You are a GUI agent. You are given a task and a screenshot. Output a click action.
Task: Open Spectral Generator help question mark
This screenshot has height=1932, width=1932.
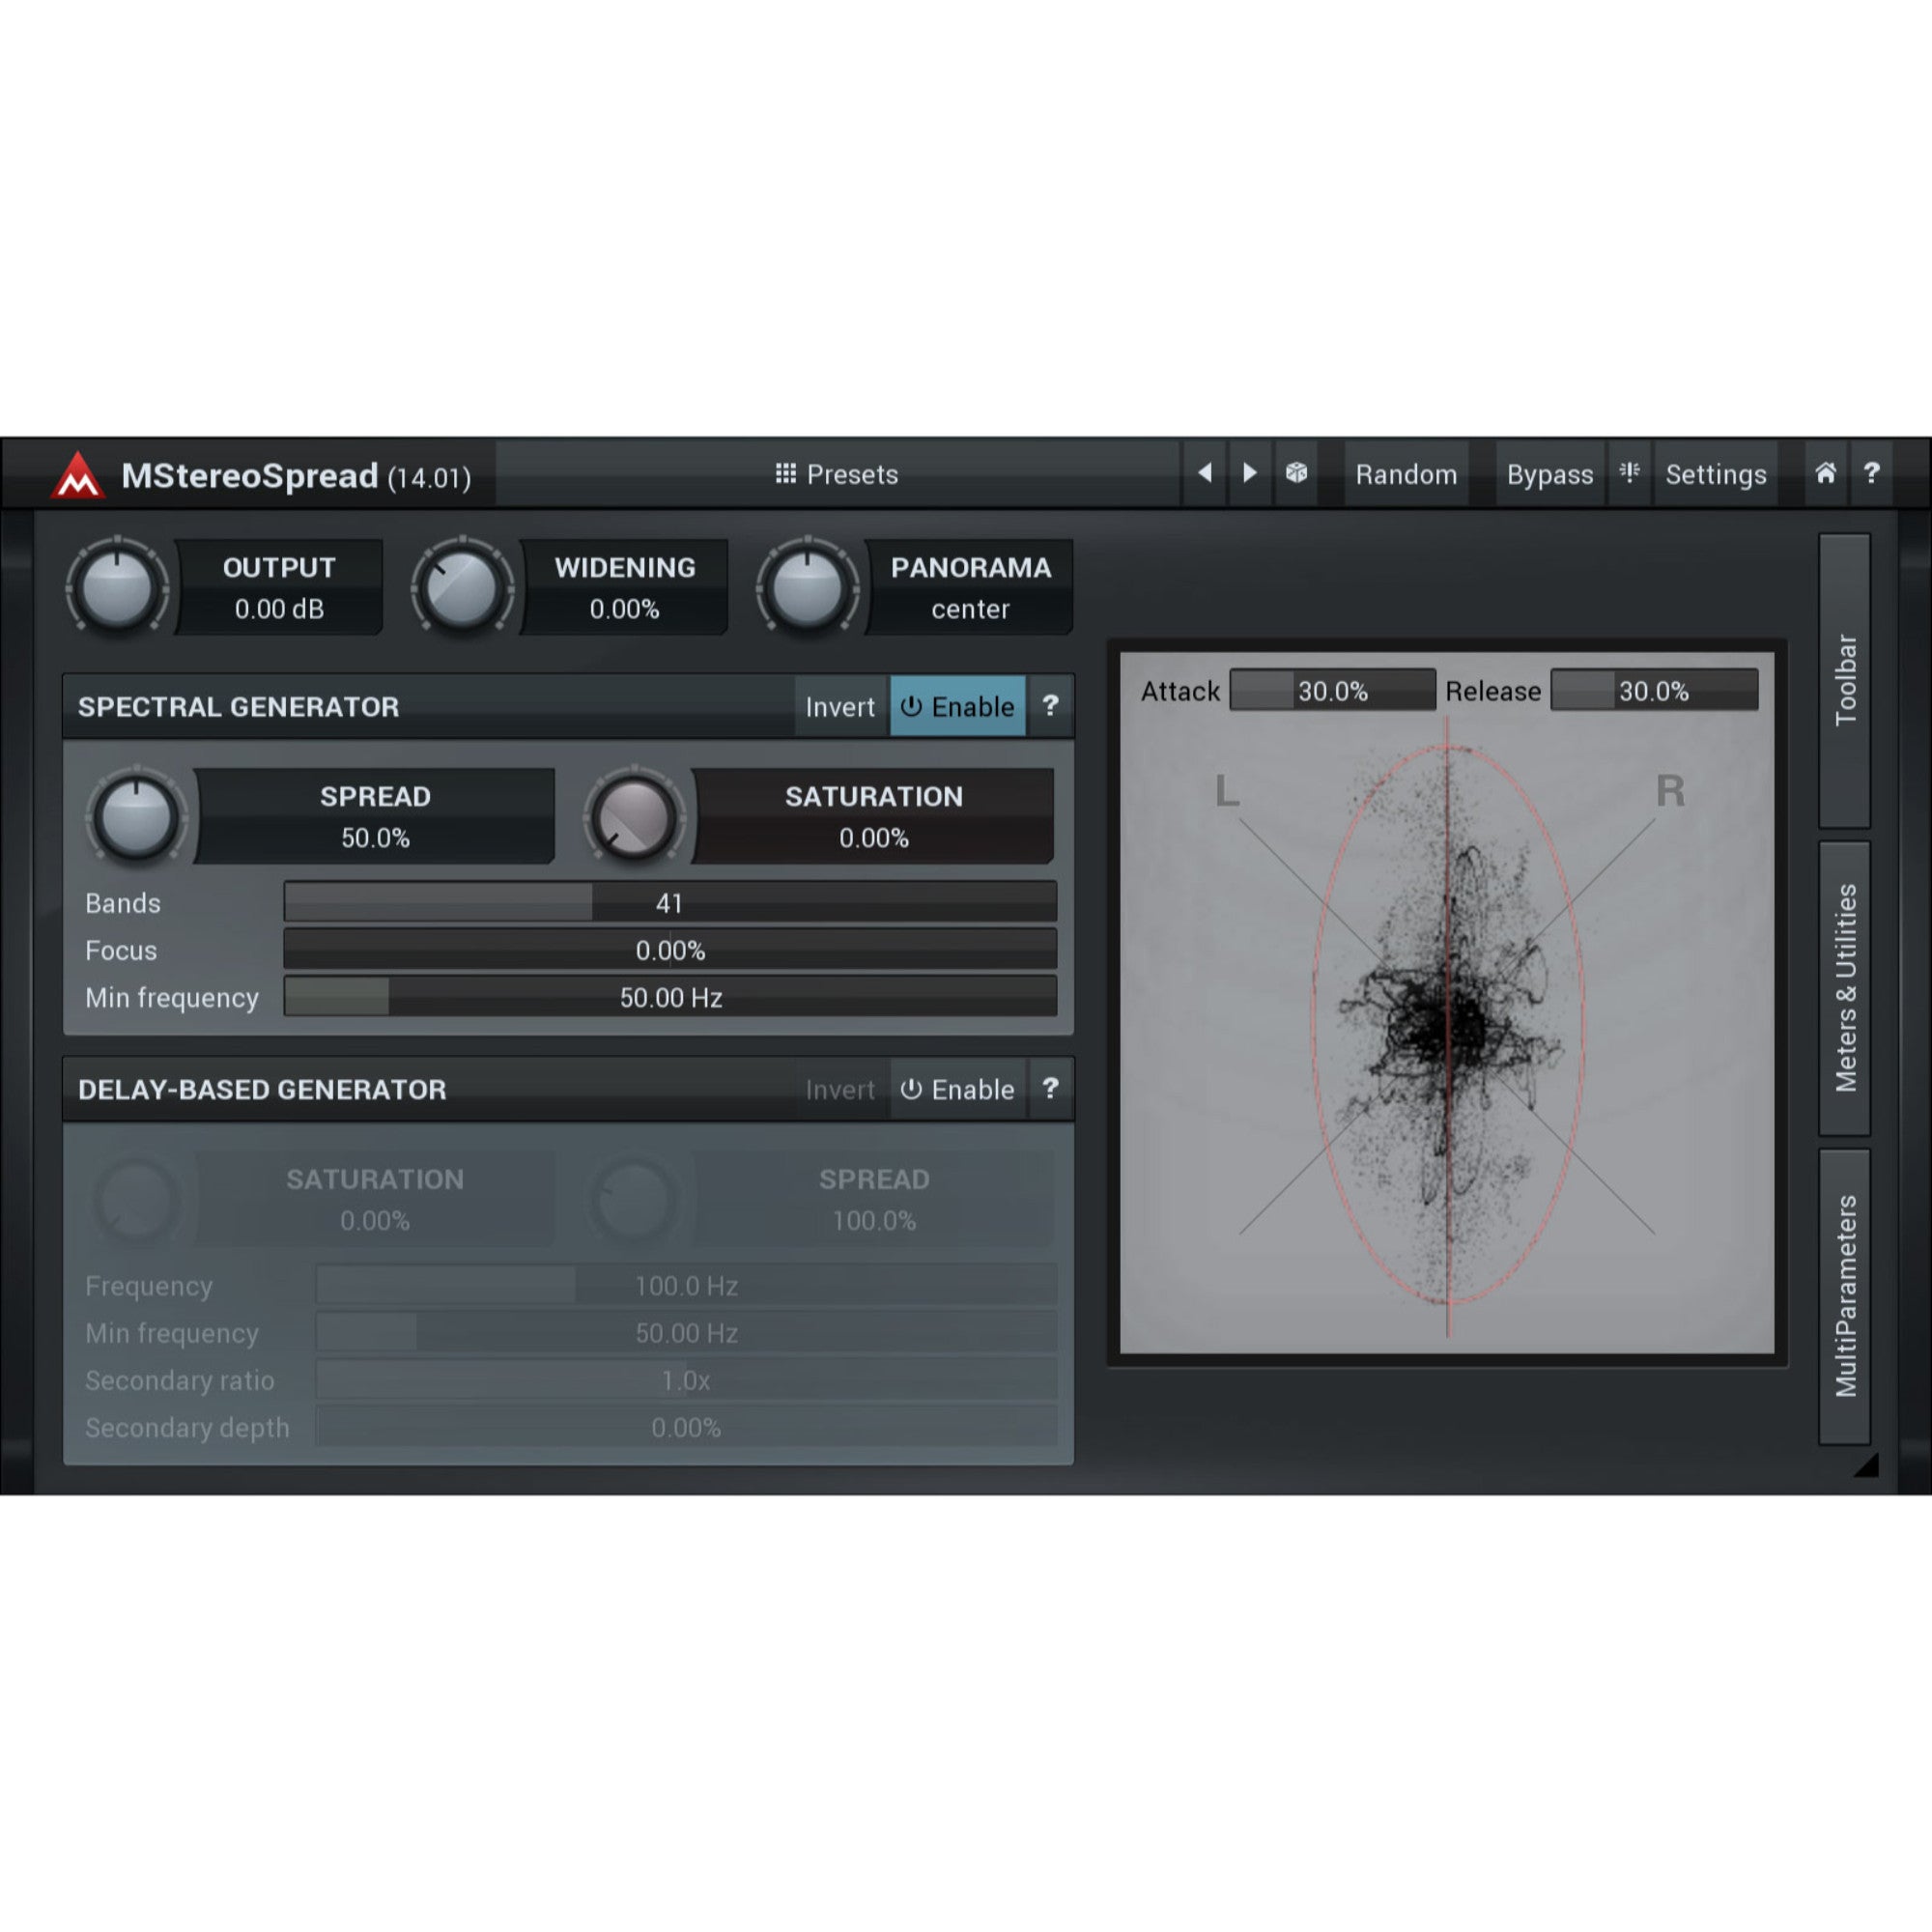[x=1050, y=706]
